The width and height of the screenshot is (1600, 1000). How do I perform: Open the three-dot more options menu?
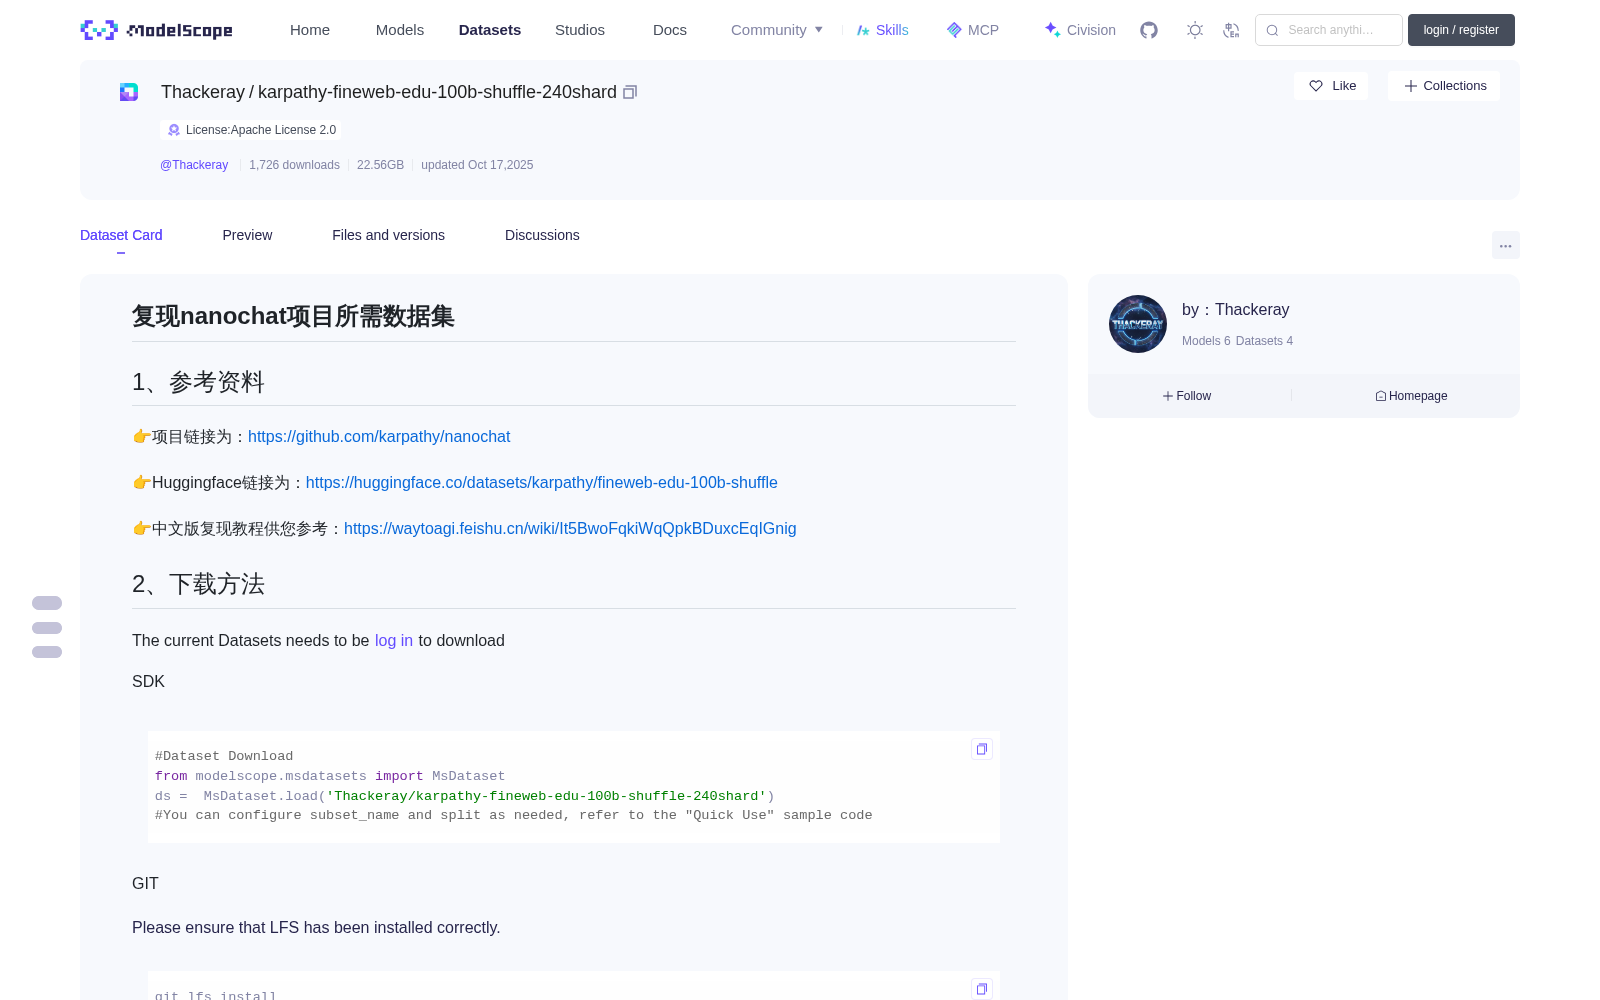(x=1506, y=245)
